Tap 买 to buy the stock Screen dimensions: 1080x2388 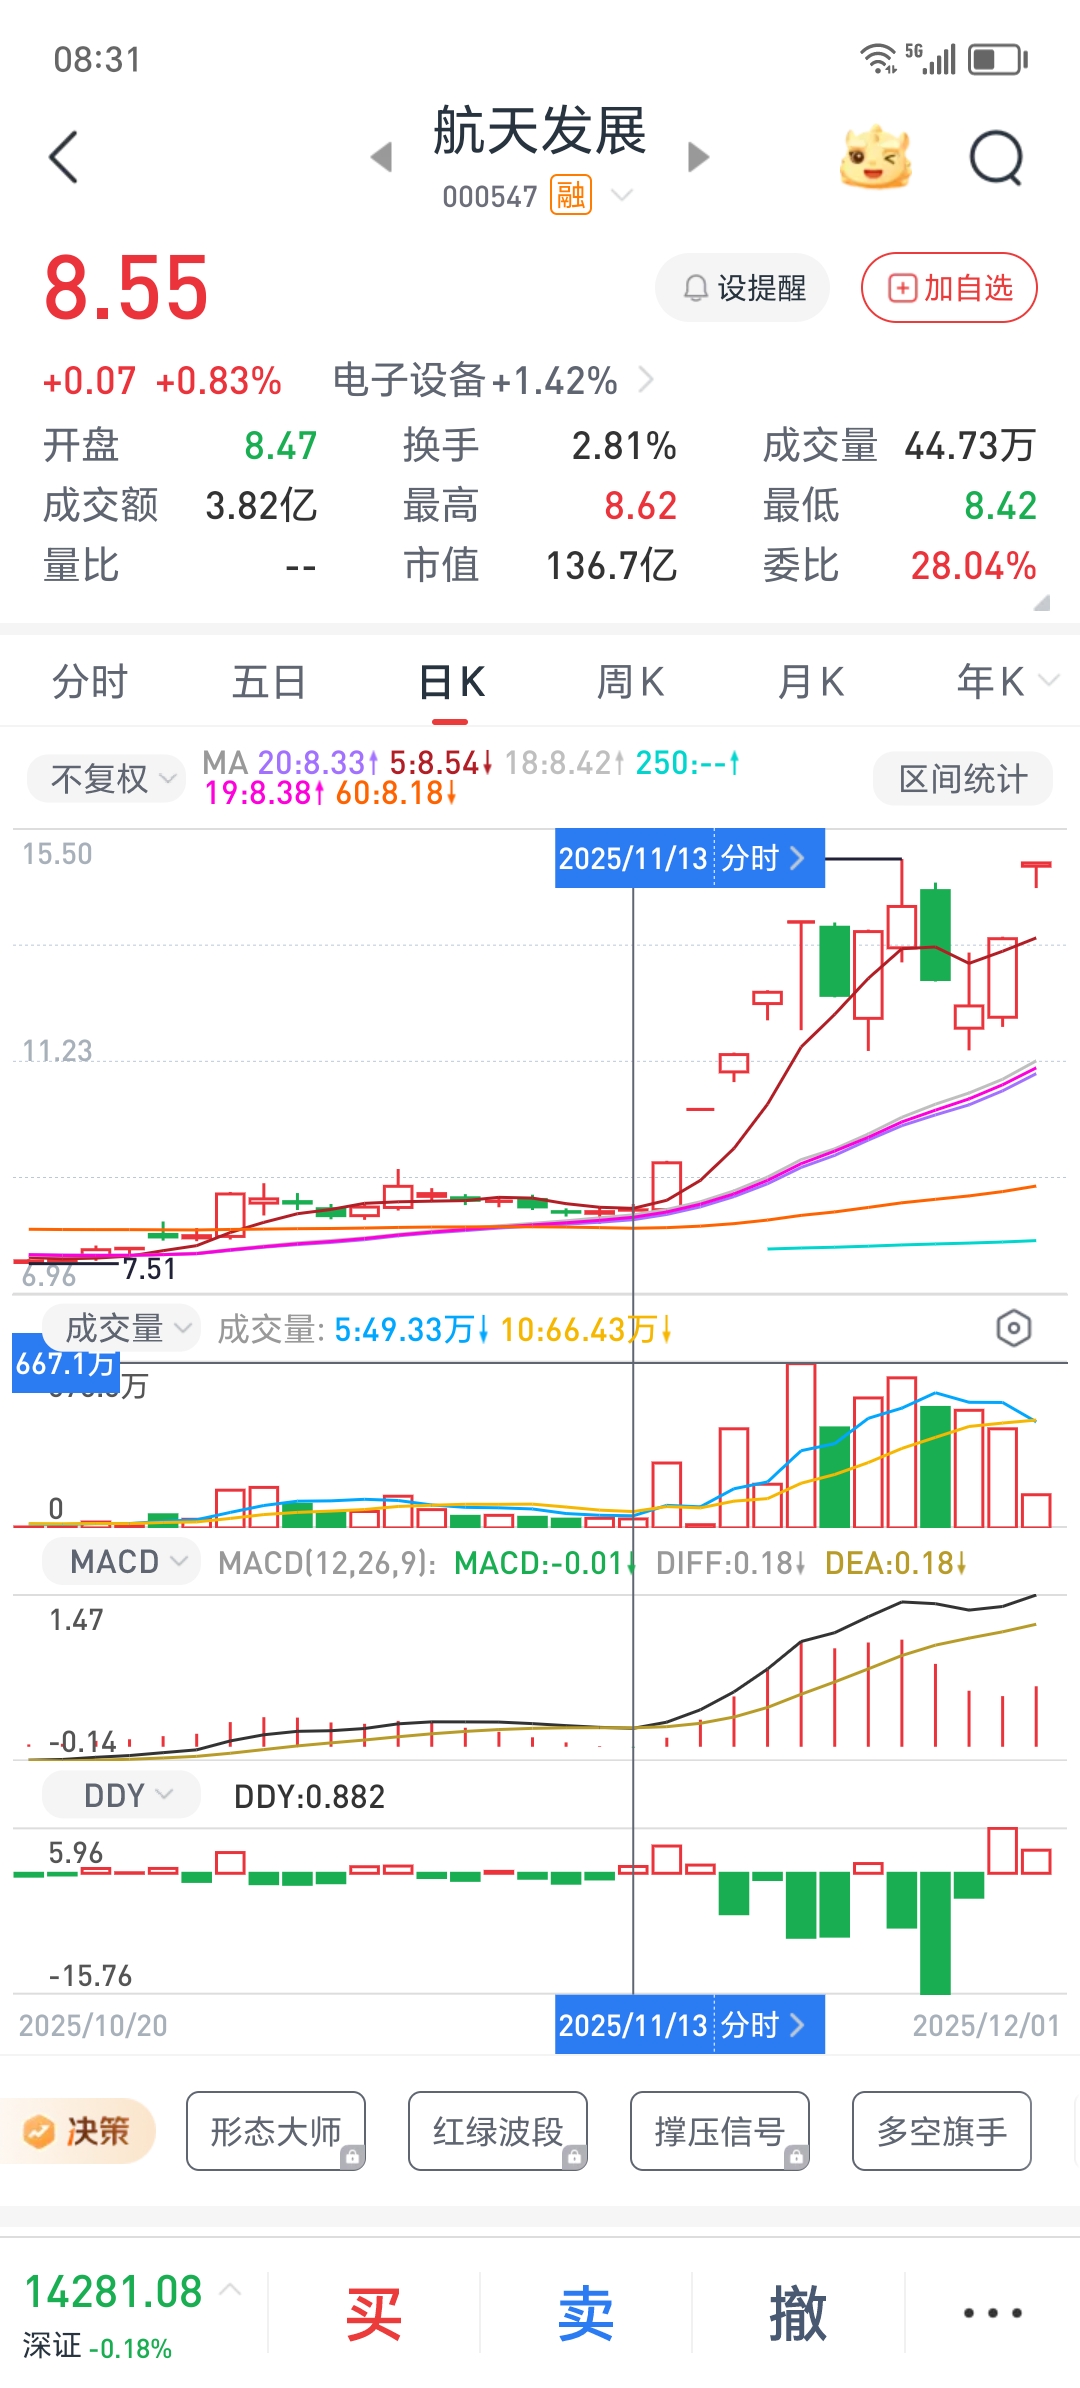[373, 2312]
